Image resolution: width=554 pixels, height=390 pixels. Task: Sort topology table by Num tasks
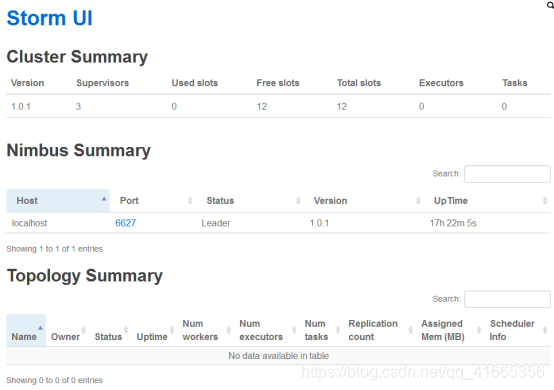tap(321, 330)
